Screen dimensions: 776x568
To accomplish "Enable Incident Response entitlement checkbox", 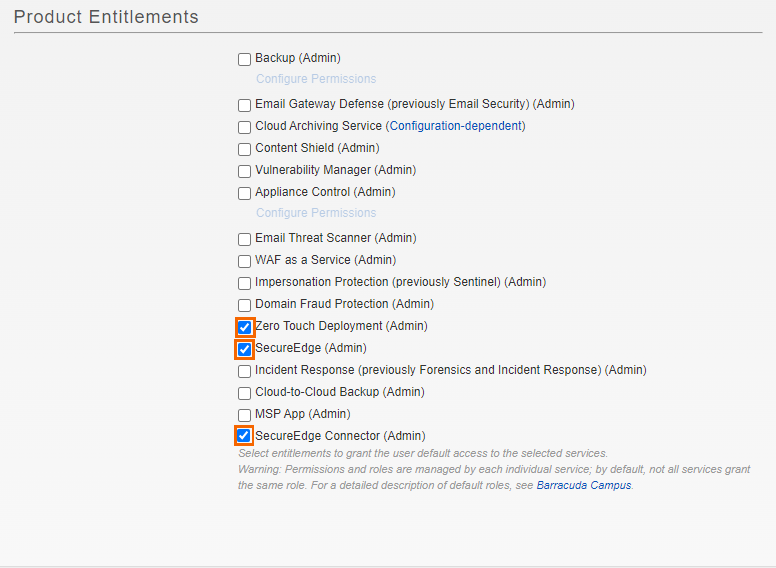I will (244, 371).
